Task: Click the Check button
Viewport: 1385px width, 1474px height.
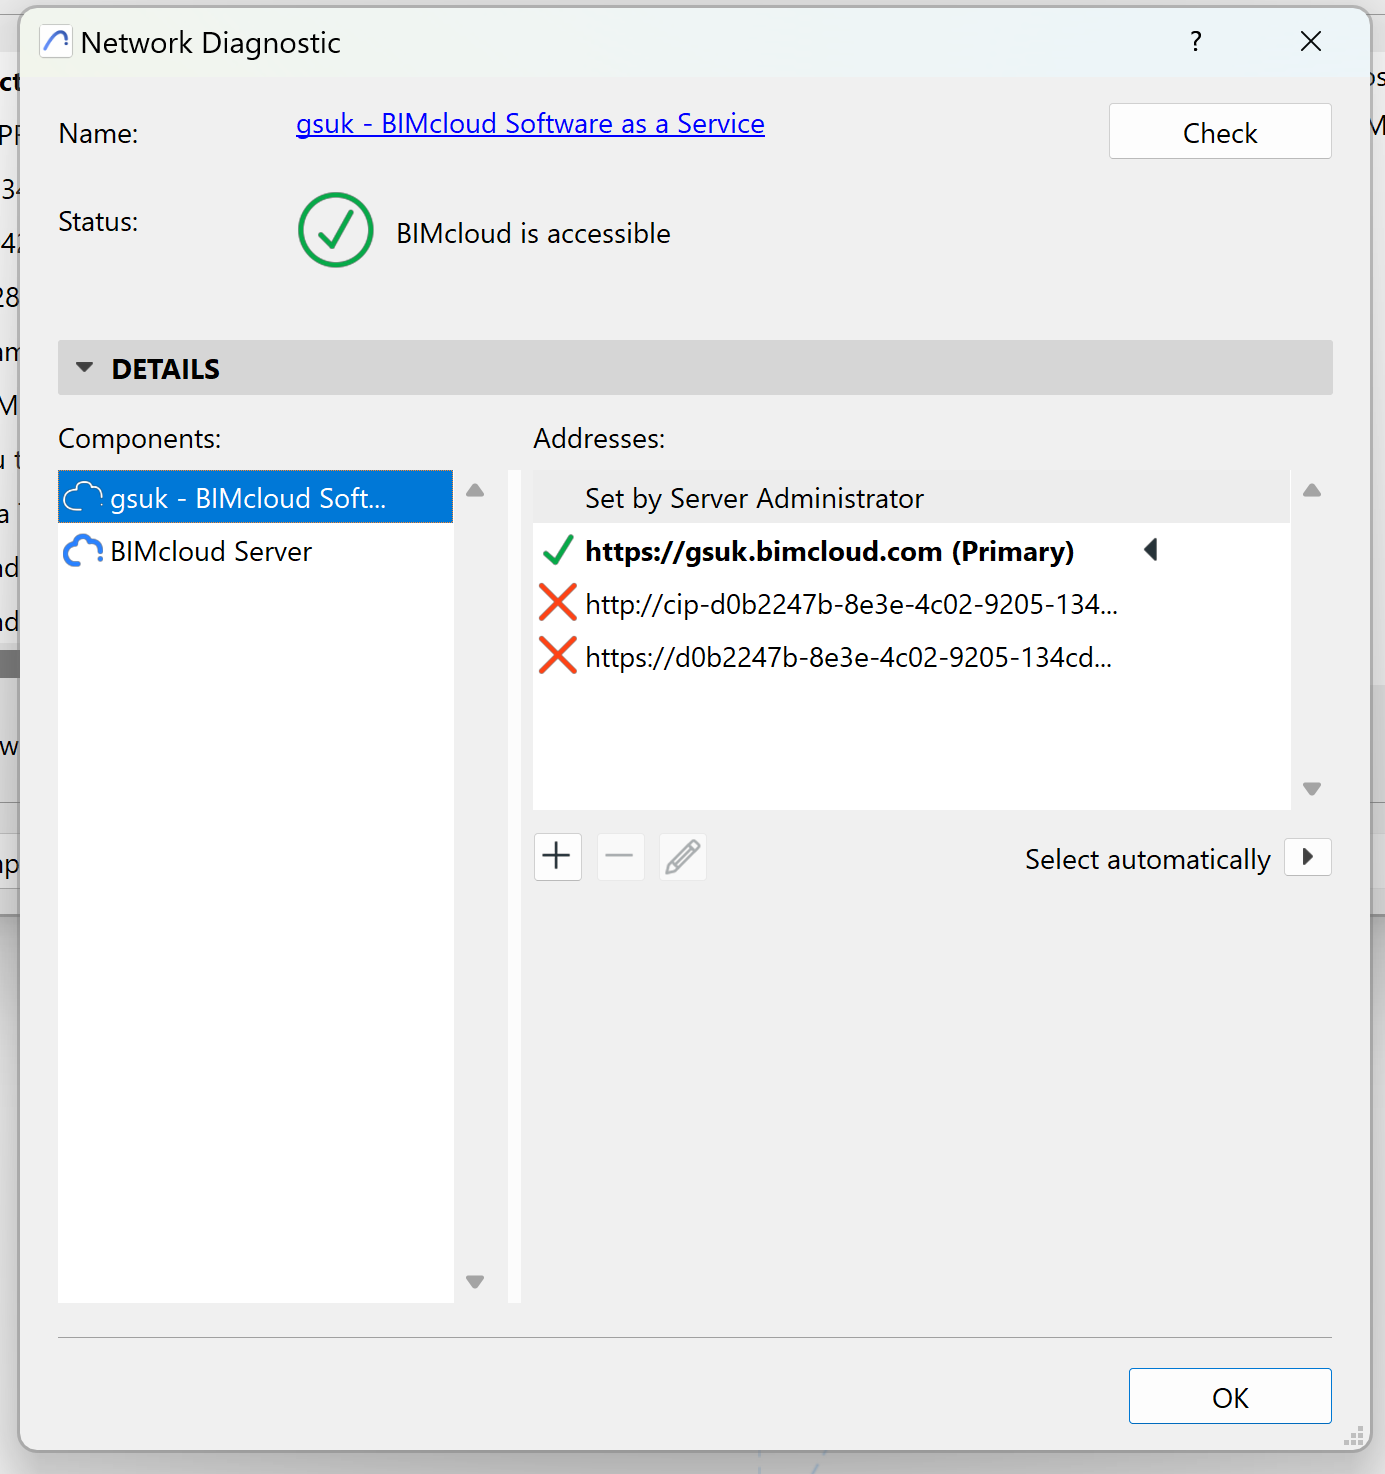Action: pyautogui.click(x=1220, y=131)
